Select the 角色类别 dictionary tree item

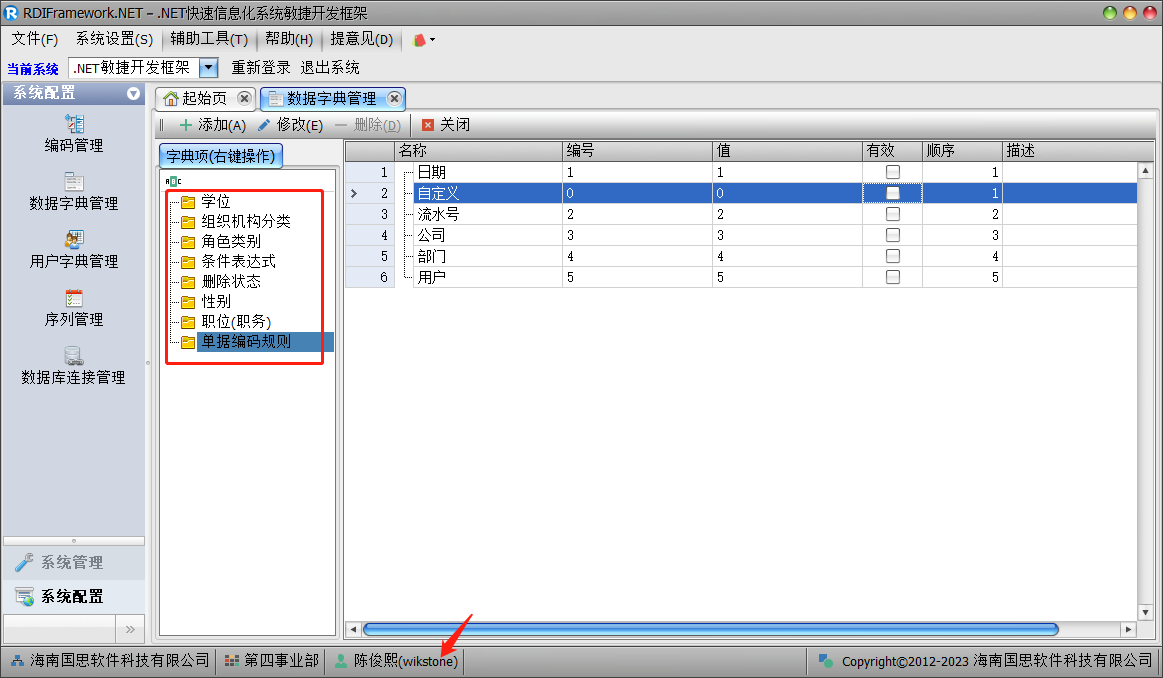pos(231,241)
